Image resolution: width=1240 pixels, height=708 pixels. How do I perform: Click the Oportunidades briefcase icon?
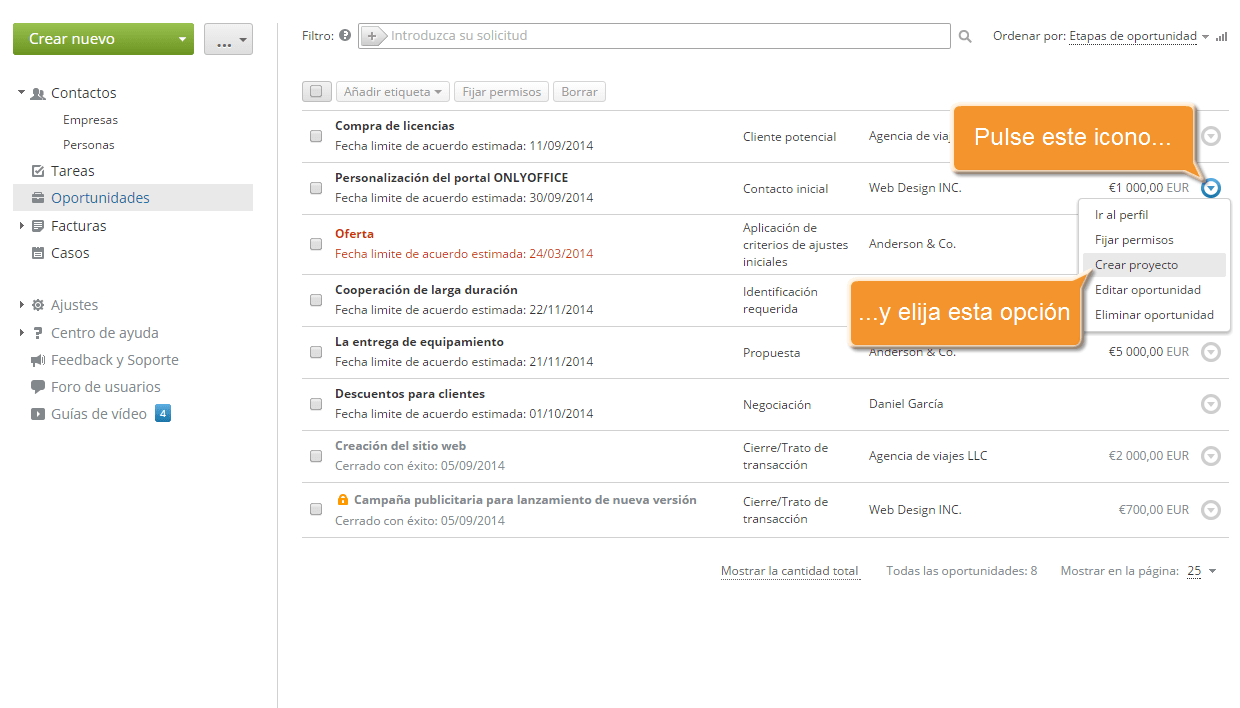[38, 198]
